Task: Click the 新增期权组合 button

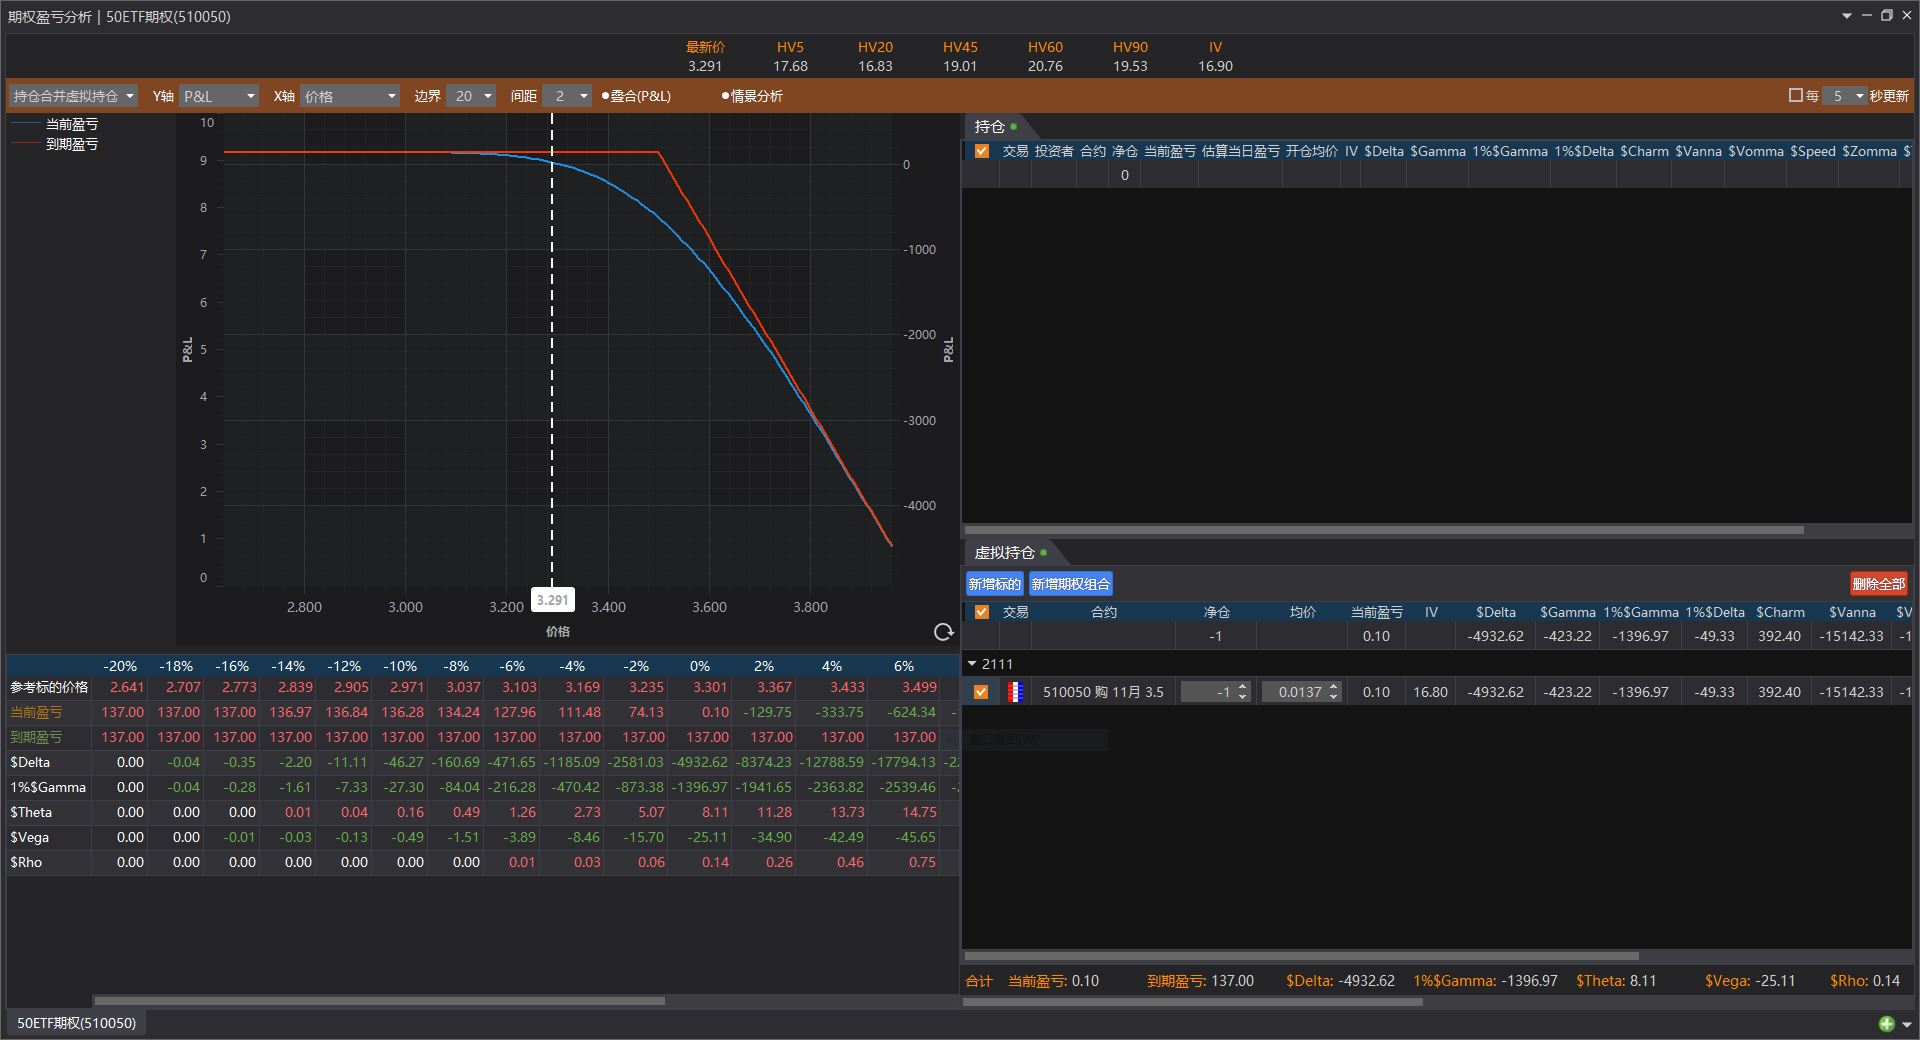Action: pos(1070,584)
